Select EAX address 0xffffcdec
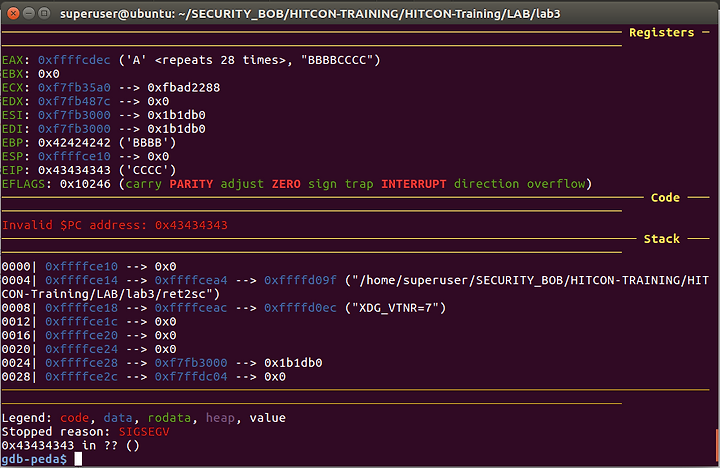The height and width of the screenshot is (468, 720). coord(74,60)
